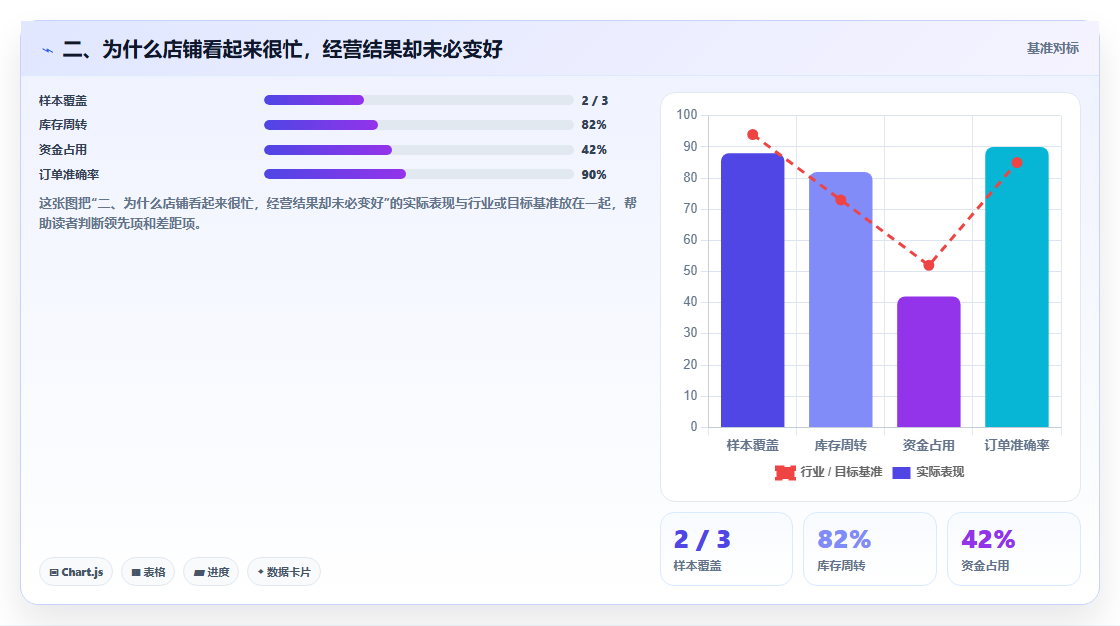Toggle the 行业 / 目标基准 legend swatch

785,472
